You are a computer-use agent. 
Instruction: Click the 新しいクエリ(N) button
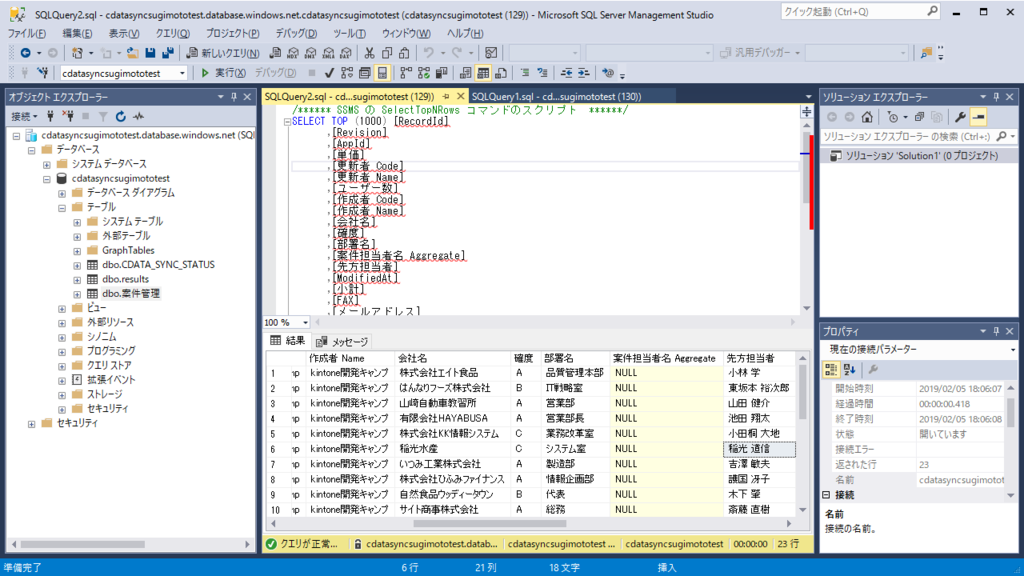[x=223, y=53]
